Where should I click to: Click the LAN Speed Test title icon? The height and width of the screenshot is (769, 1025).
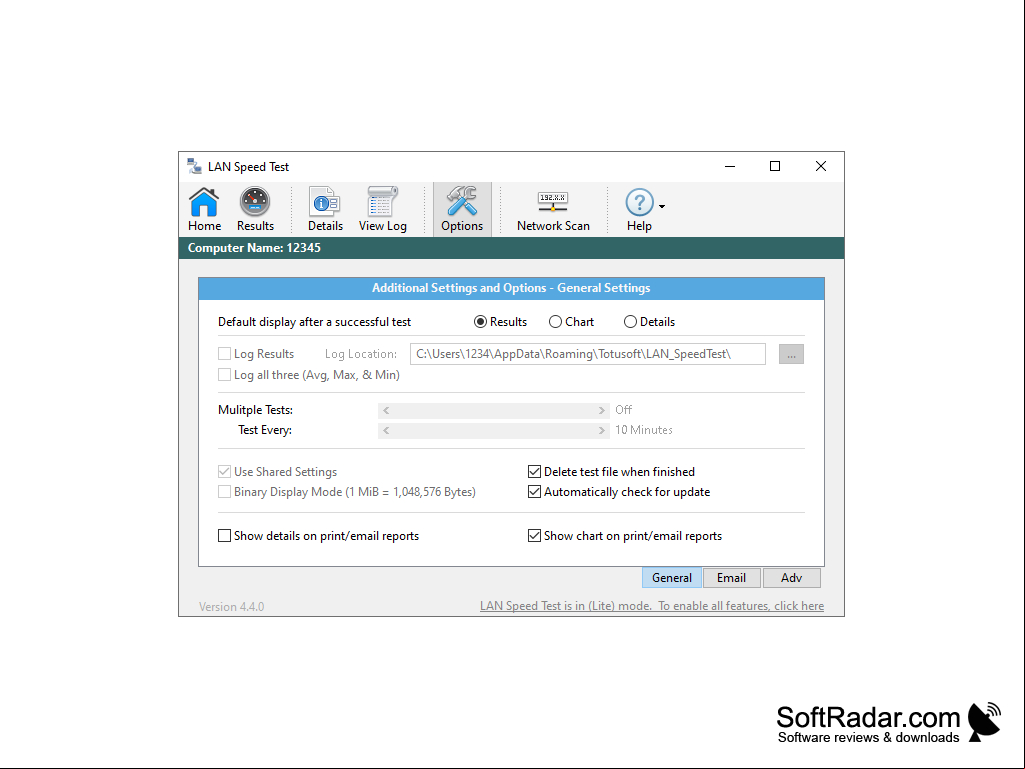[194, 166]
